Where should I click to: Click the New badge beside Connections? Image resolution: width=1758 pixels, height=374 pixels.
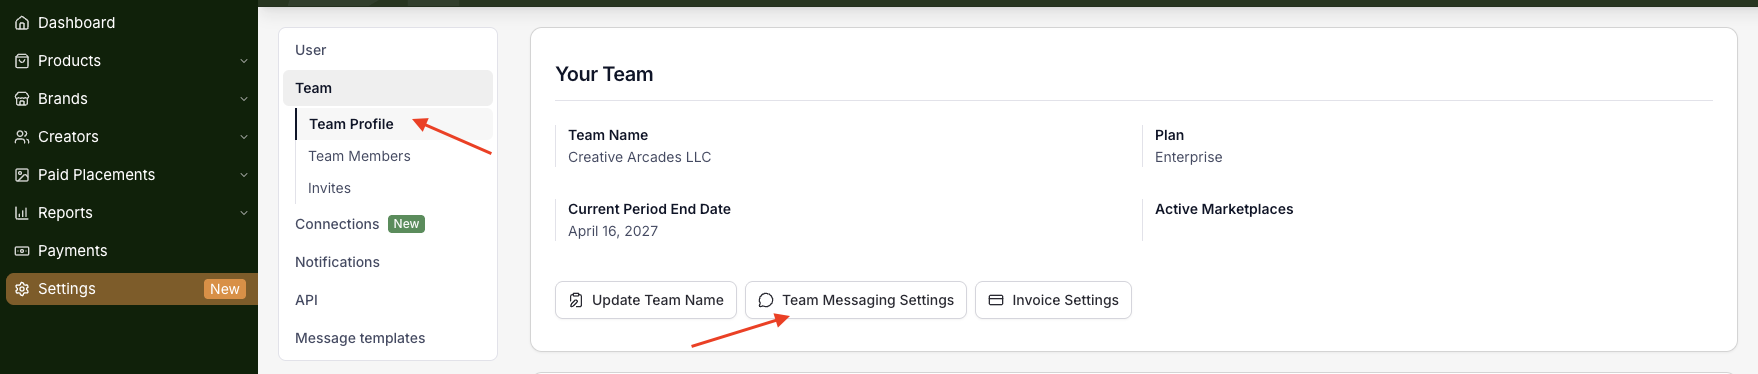tap(406, 224)
